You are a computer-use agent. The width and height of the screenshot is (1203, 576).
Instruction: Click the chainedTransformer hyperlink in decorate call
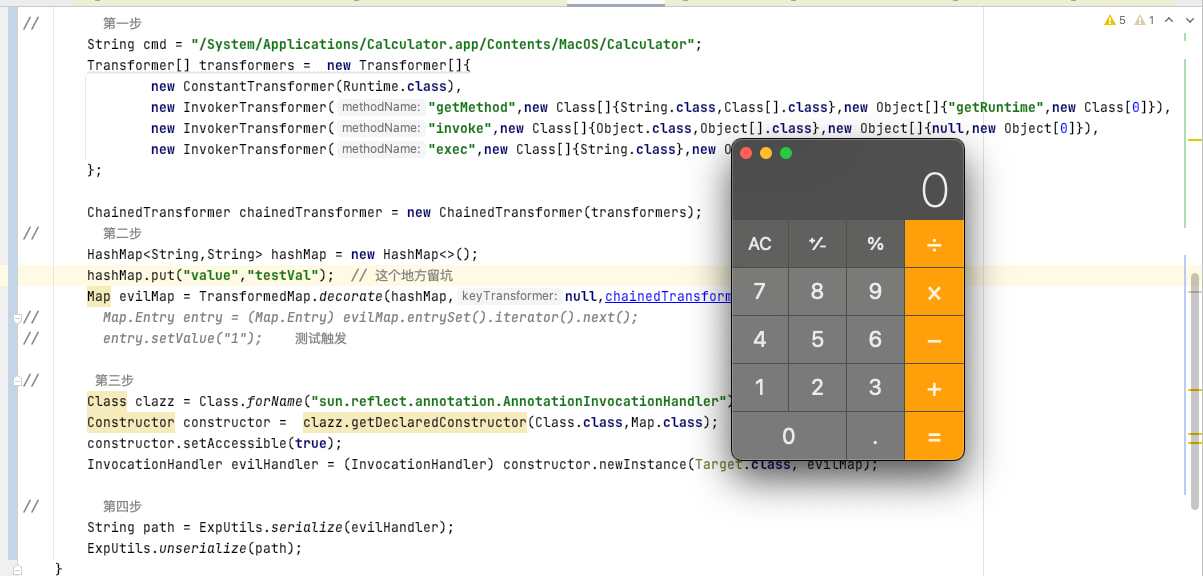click(669, 296)
